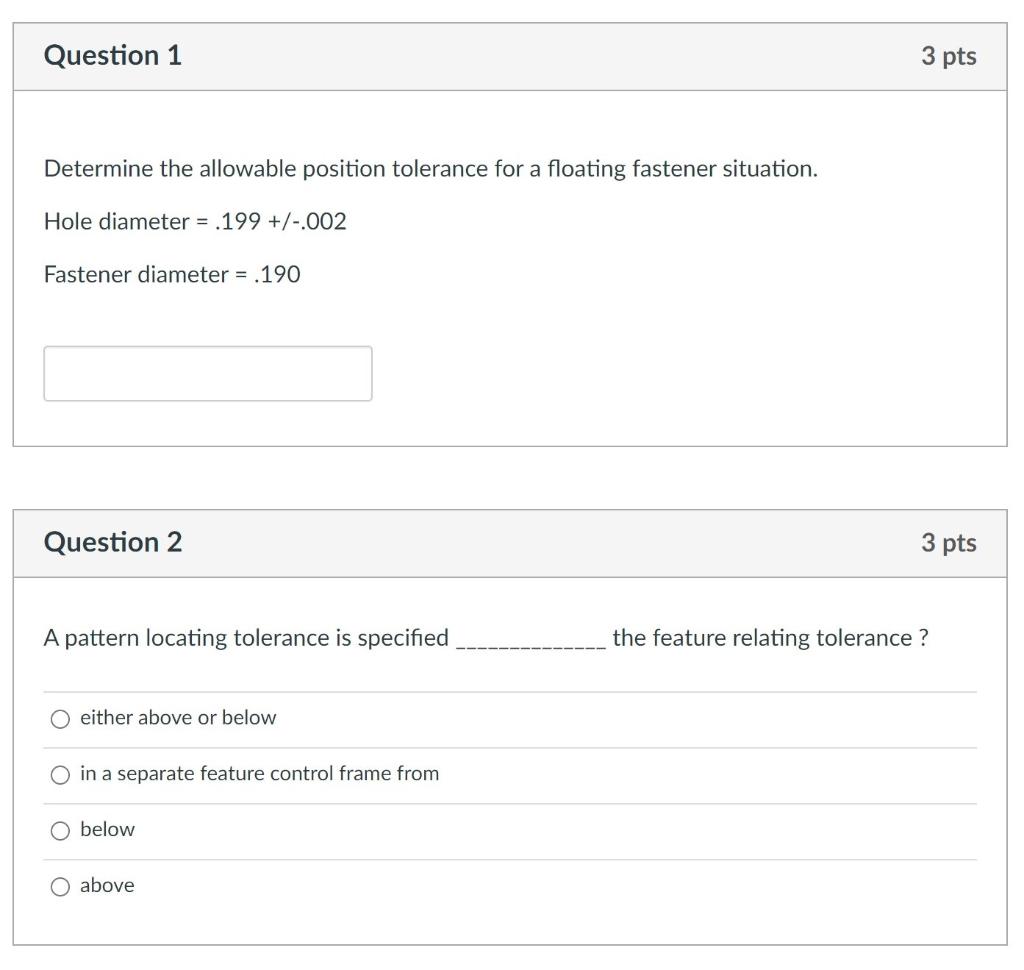Click the "Hole diameter = .199 +/-.002" text
This screenshot has height=970, width=1024.
(x=195, y=222)
